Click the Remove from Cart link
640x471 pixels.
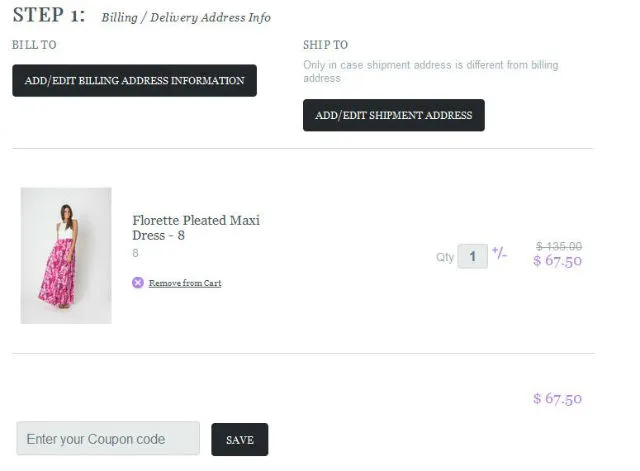pos(185,284)
